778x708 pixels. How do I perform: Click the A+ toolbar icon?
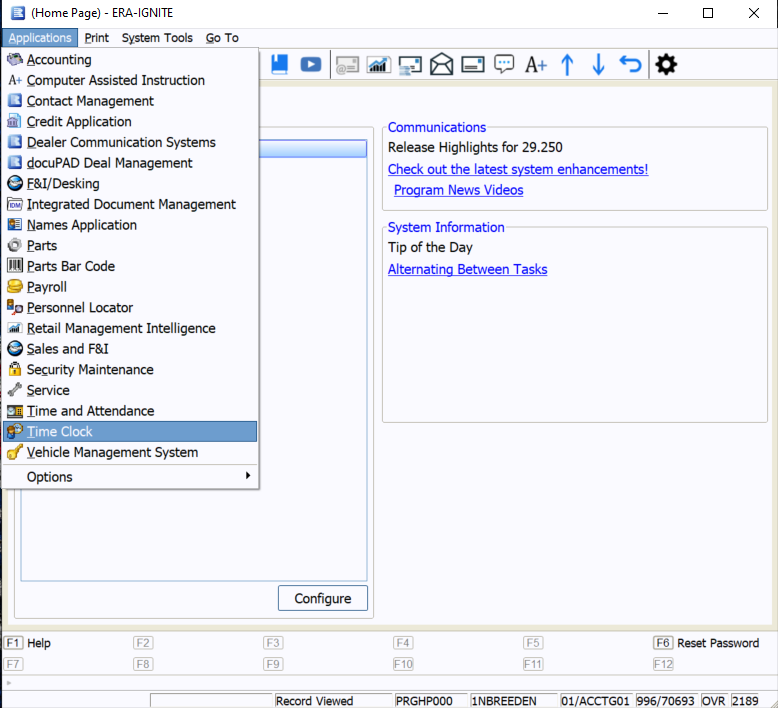click(536, 65)
